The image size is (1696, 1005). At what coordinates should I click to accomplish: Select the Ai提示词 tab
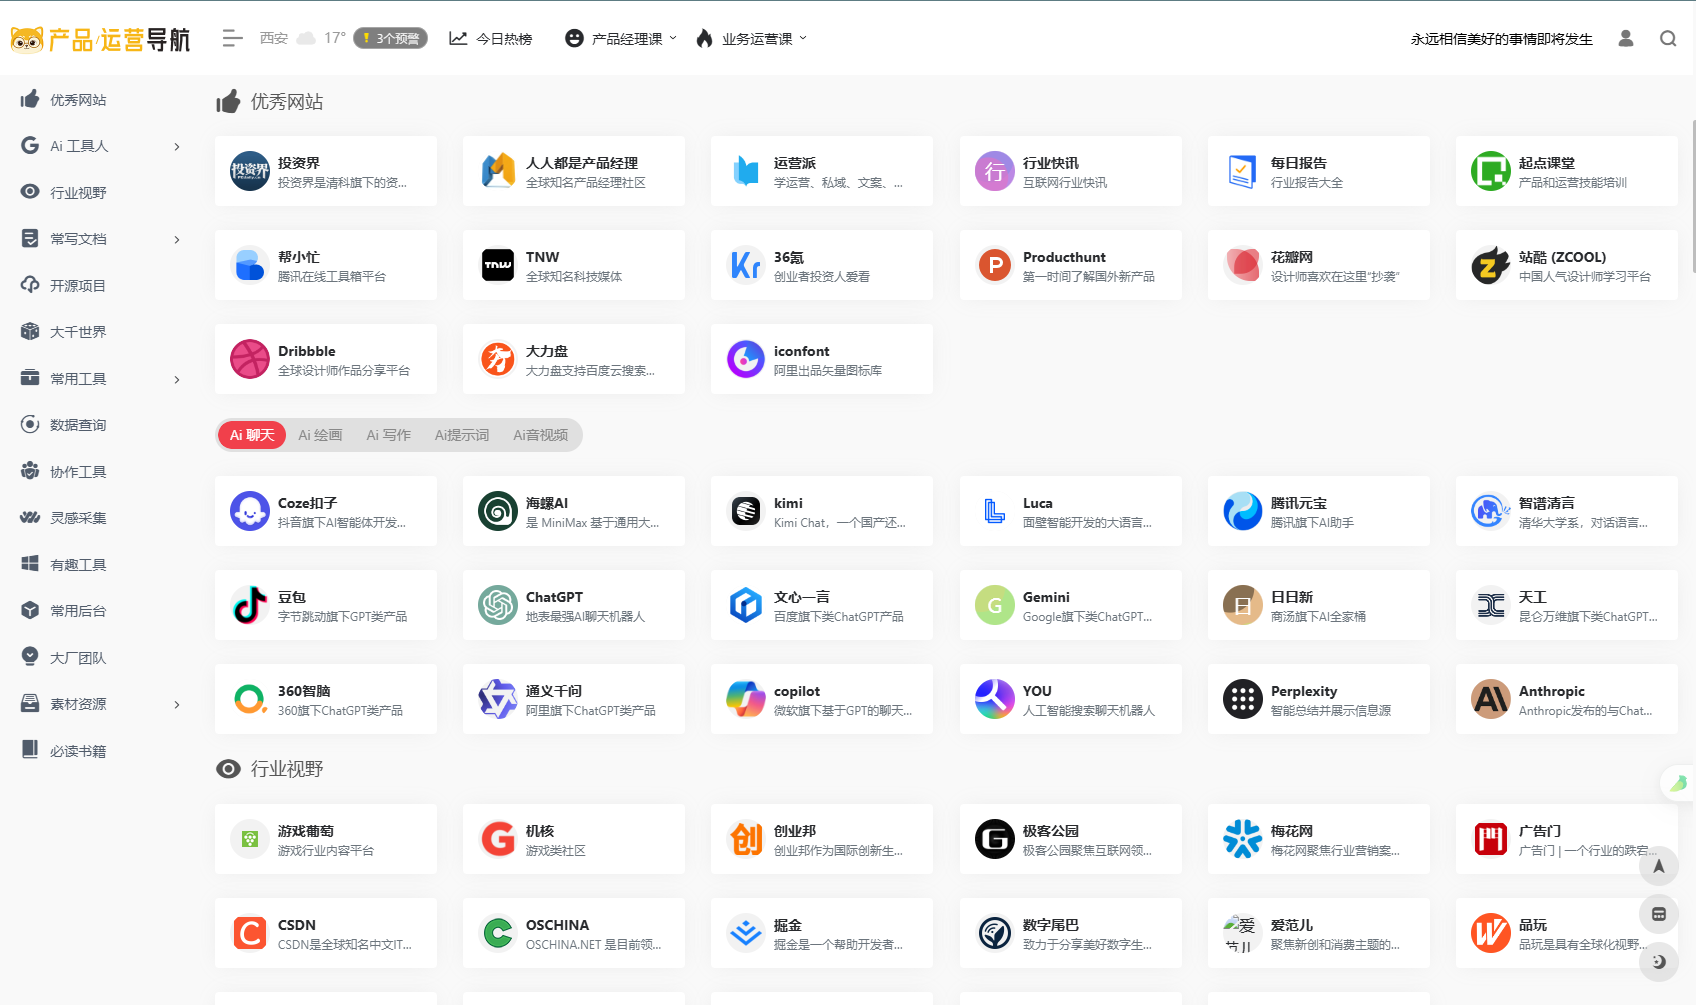click(461, 435)
